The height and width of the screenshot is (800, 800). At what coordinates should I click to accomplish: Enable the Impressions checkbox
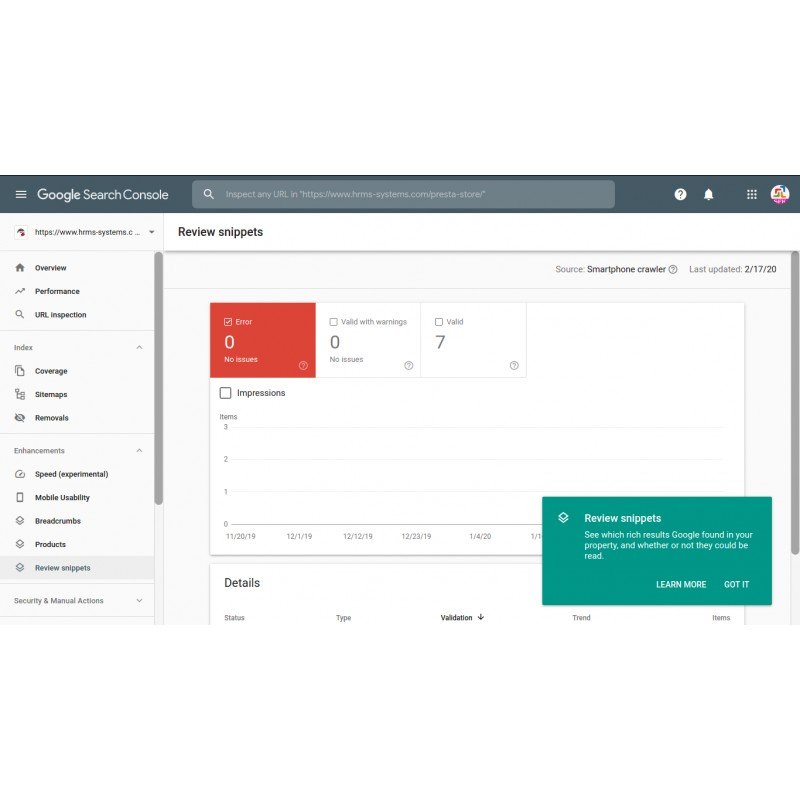226,393
